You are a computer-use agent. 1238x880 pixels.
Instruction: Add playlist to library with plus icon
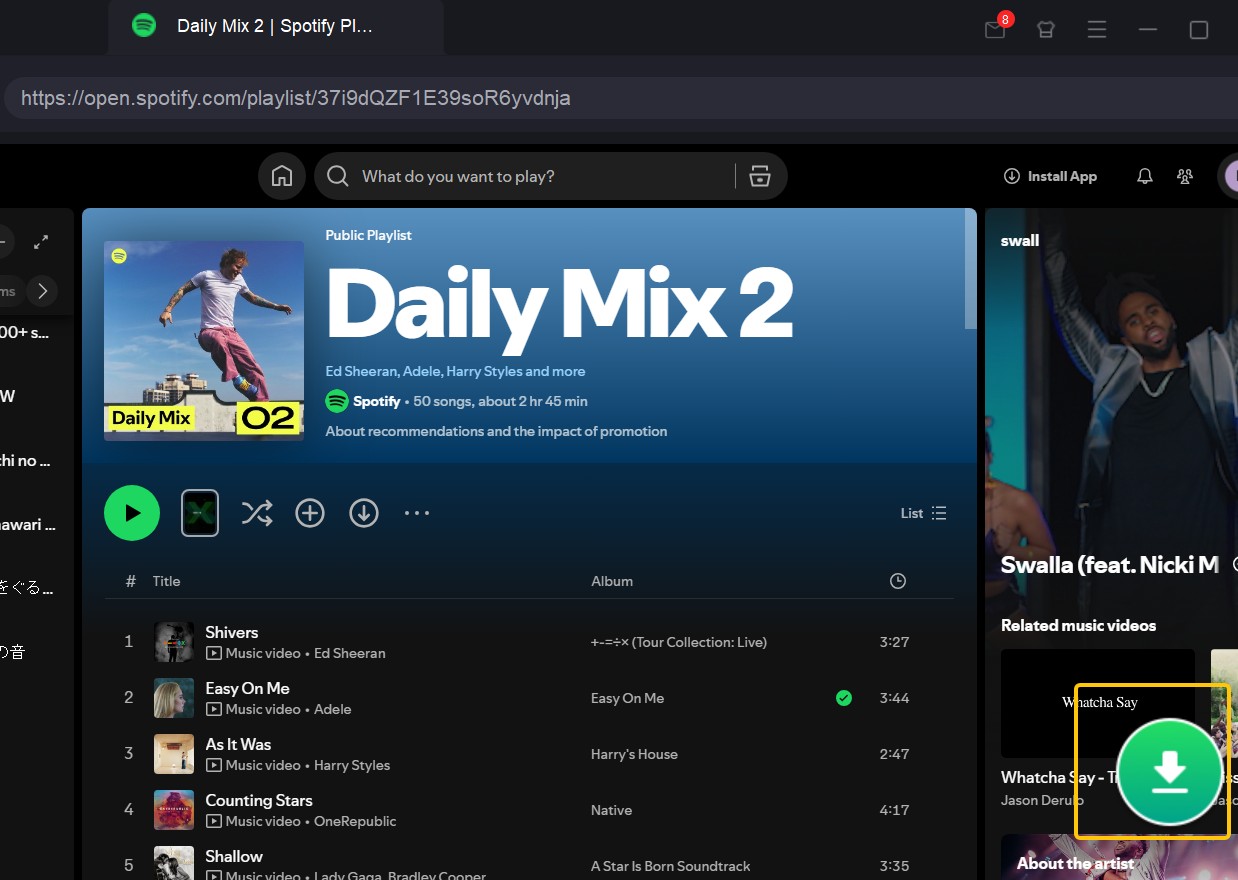point(310,513)
